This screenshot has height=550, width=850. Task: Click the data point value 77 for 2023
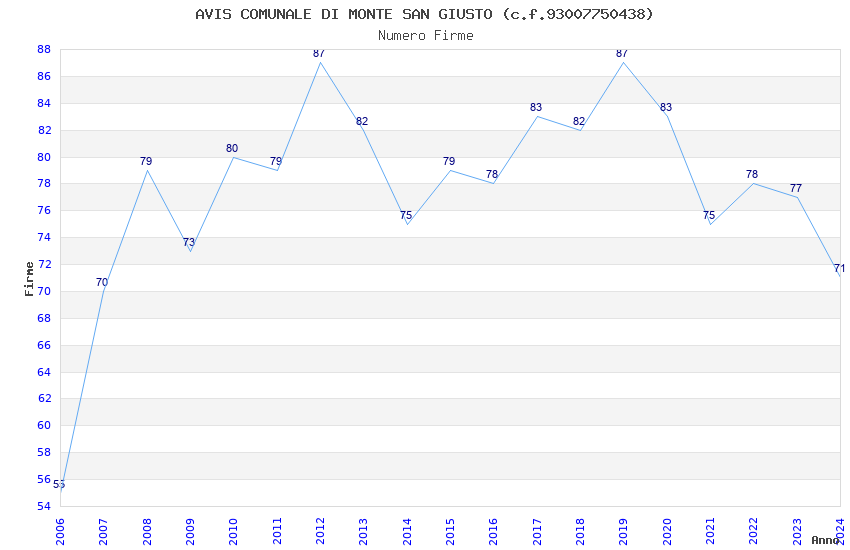796,188
